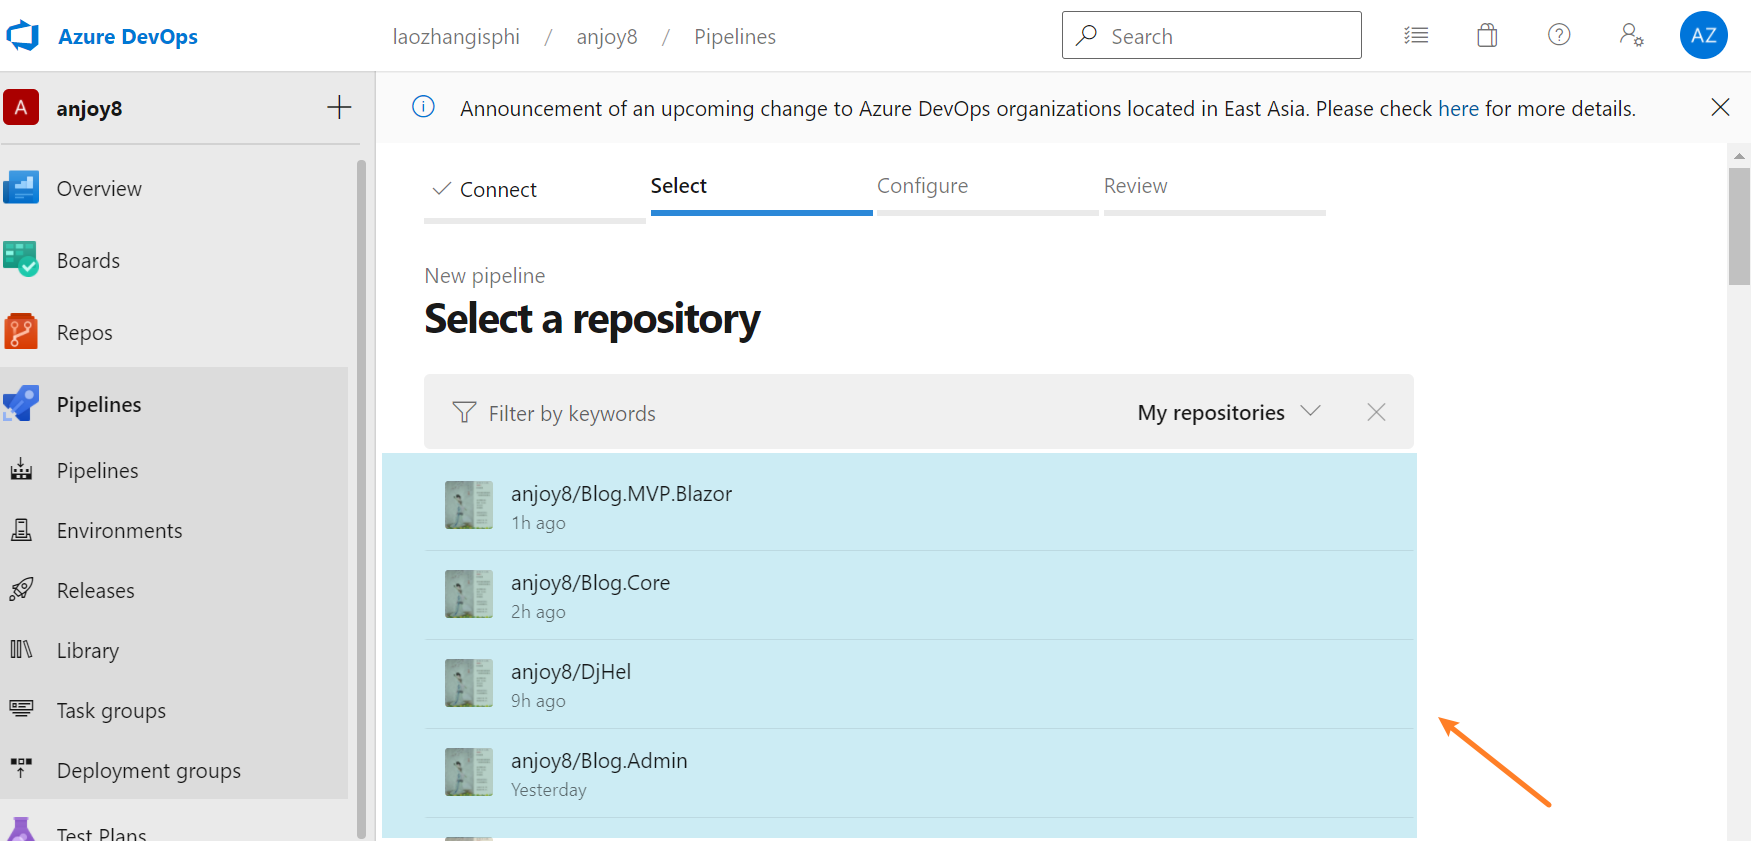Click the Deployment groups icon
1751x841 pixels.
coord(21,767)
